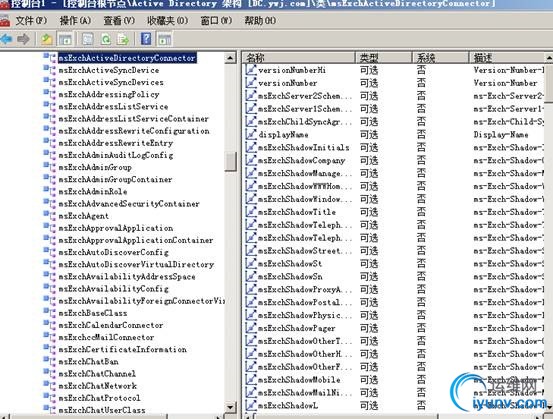Click the attribute icon beside msExchShadowSt
The width and height of the screenshot is (553, 419).
coord(251,263)
